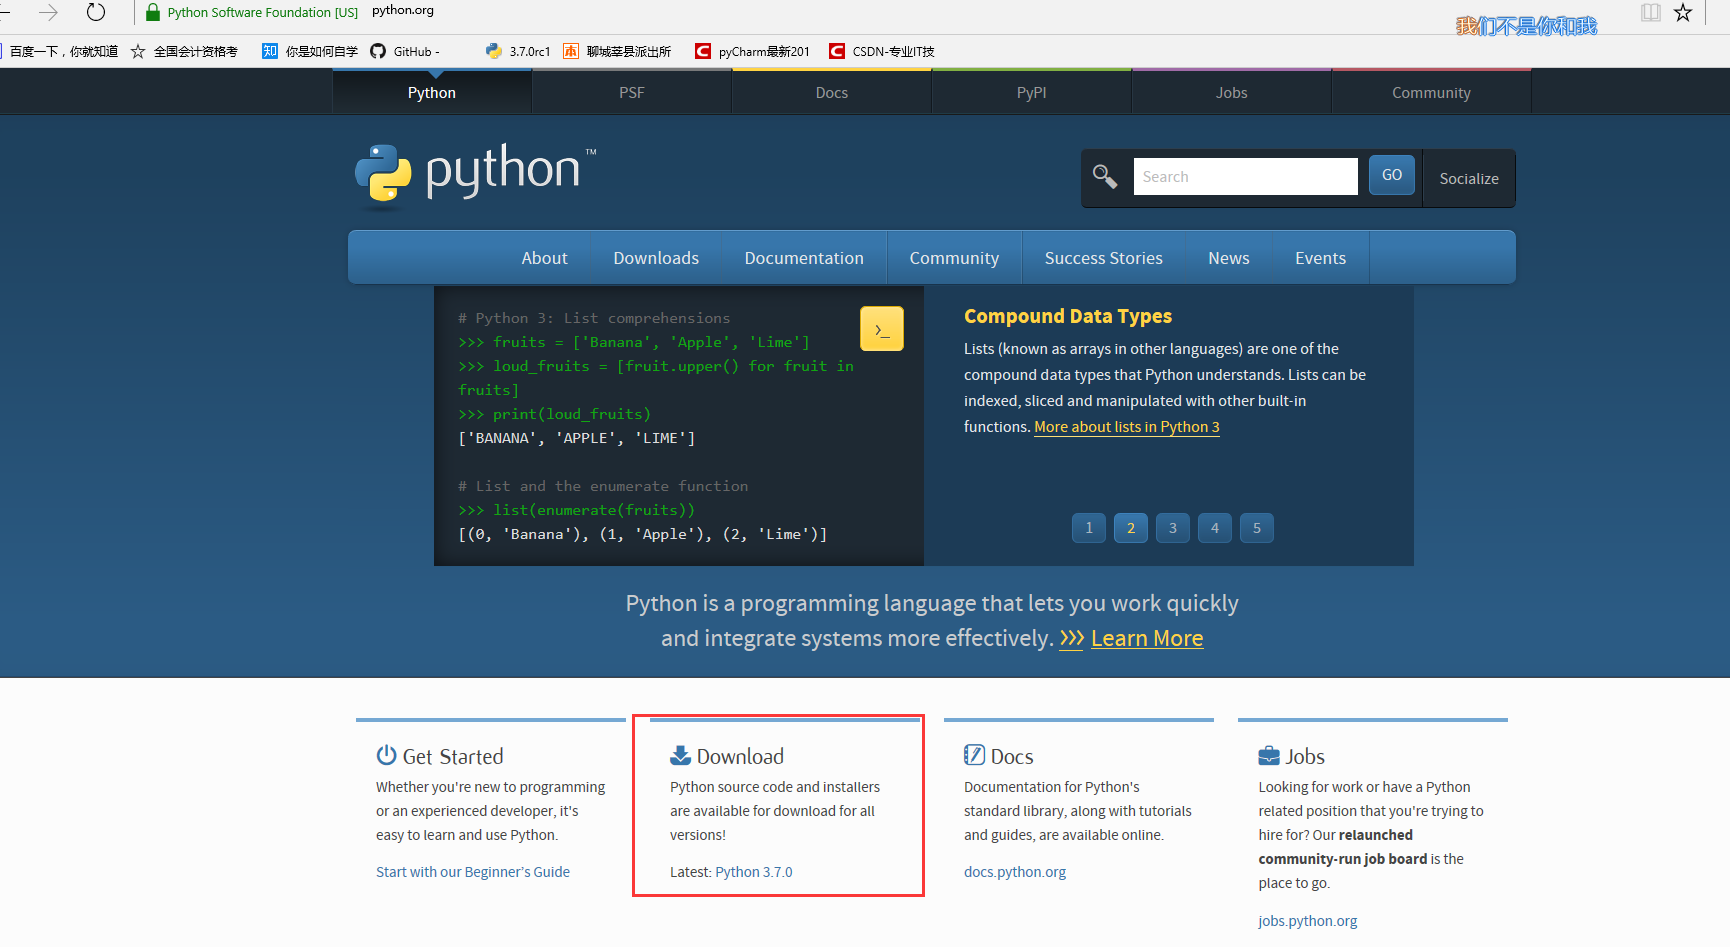
Task: Select the Docs top tab
Action: click(x=832, y=92)
